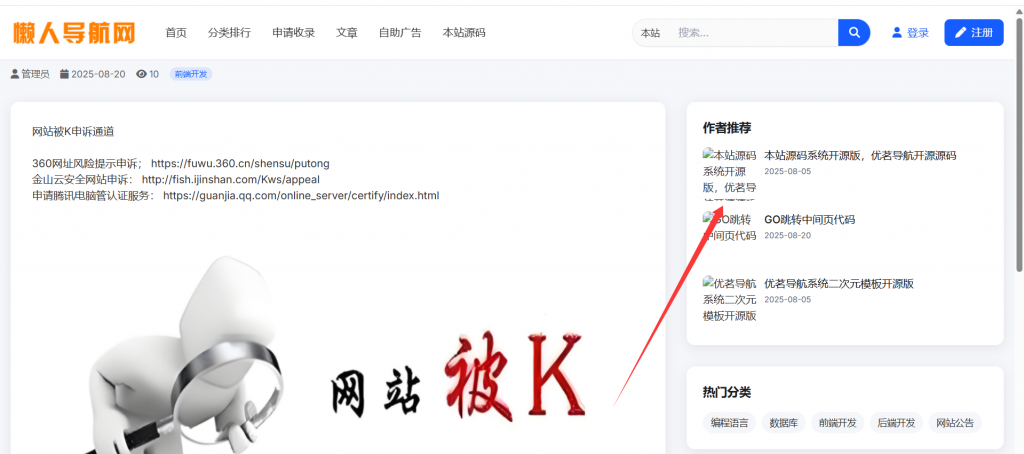Click the calendar icon beside 2025-08-20
This screenshot has width=1024, height=454.
click(64, 74)
